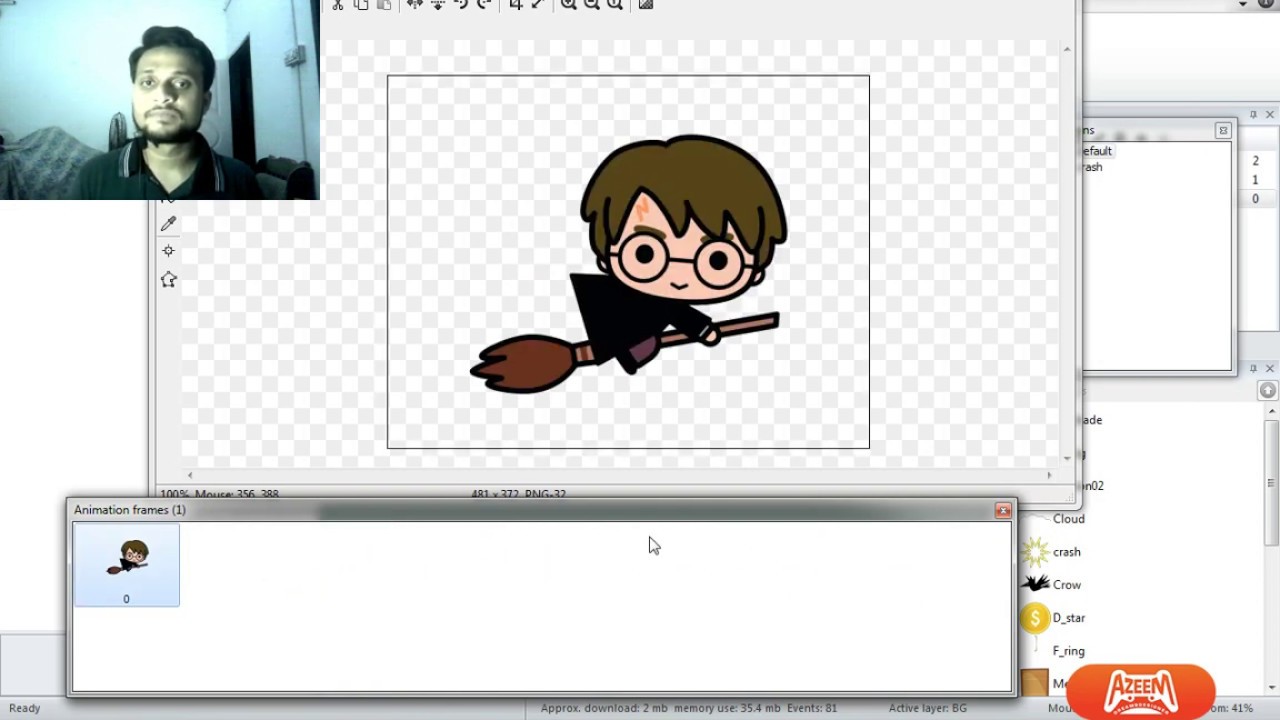Click the Events: 81 status text
The height and width of the screenshot is (720, 1280).
811,708
